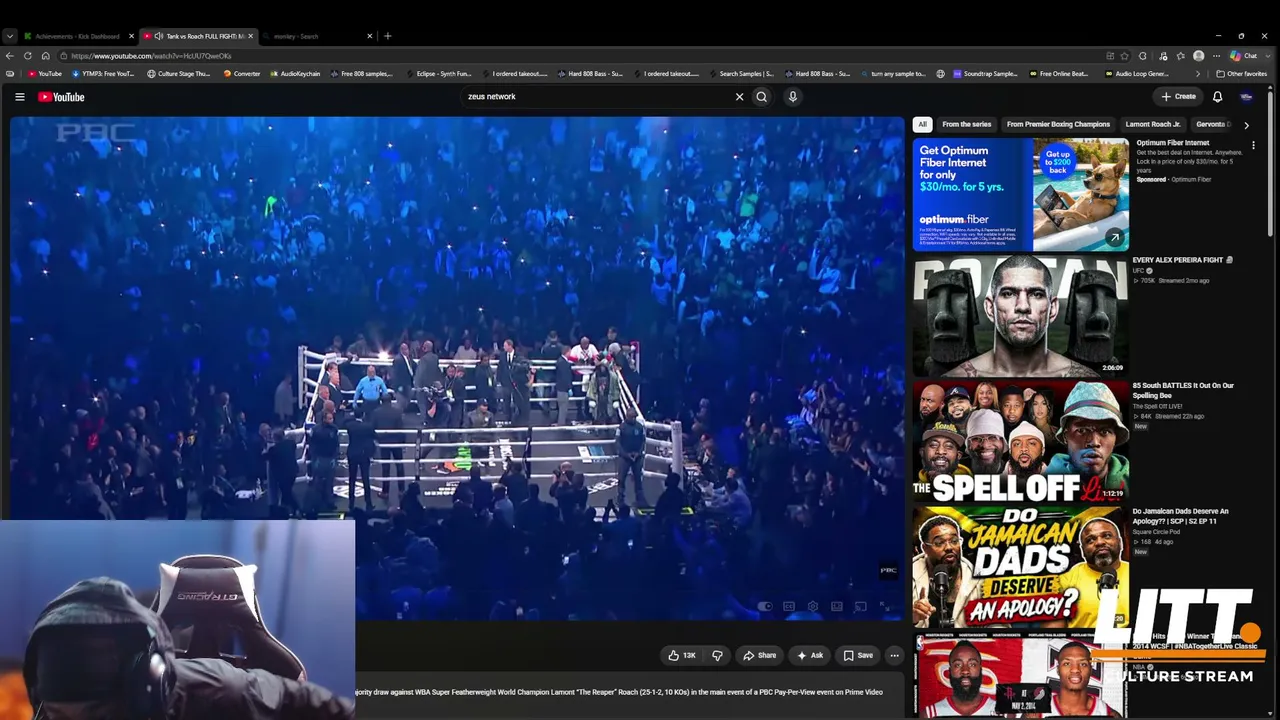
Task: Select the 'All' filter chip
Action: (922, 124)
